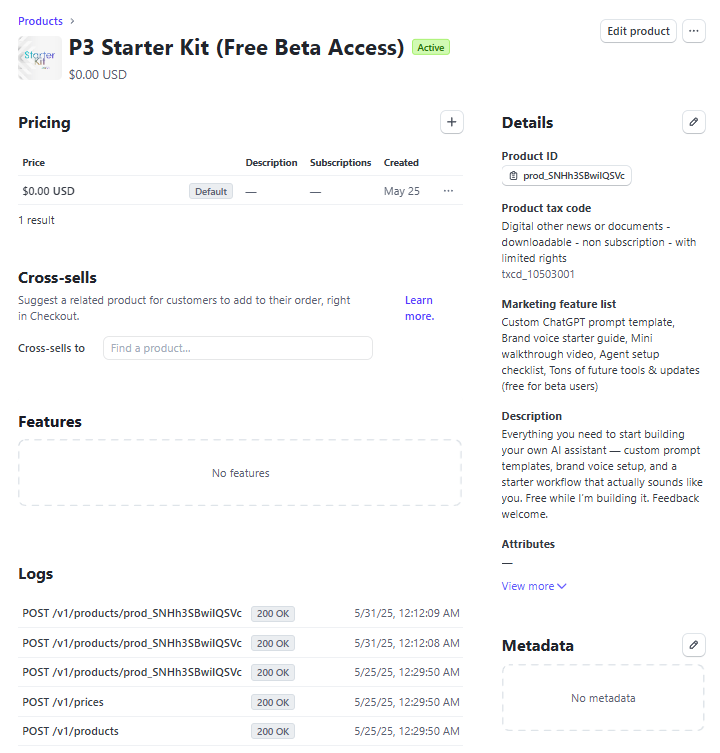Viewport: 720px width, 753px height.
Task: Open the product overflow menu beside Edit product
Action: pyautogui.click(x=694, y=31)
